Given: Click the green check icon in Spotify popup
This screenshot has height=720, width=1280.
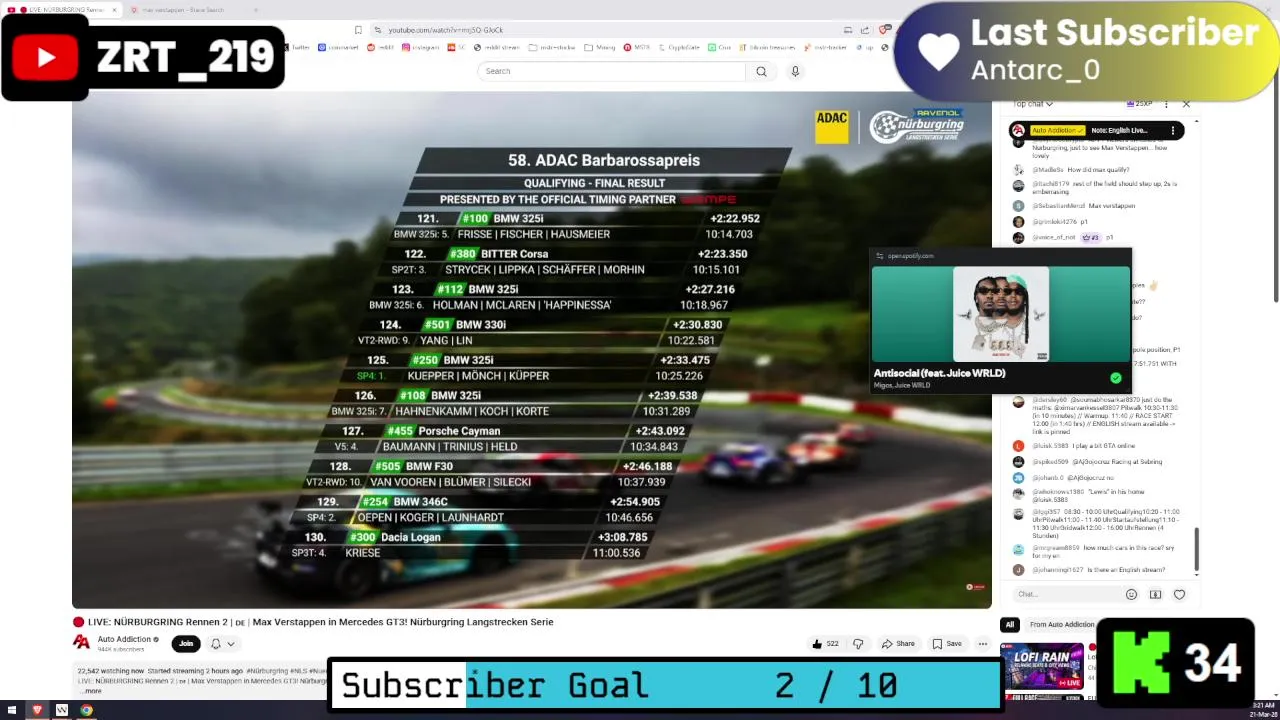Looking at the screenshot, I should click(x=1115, y=378).
